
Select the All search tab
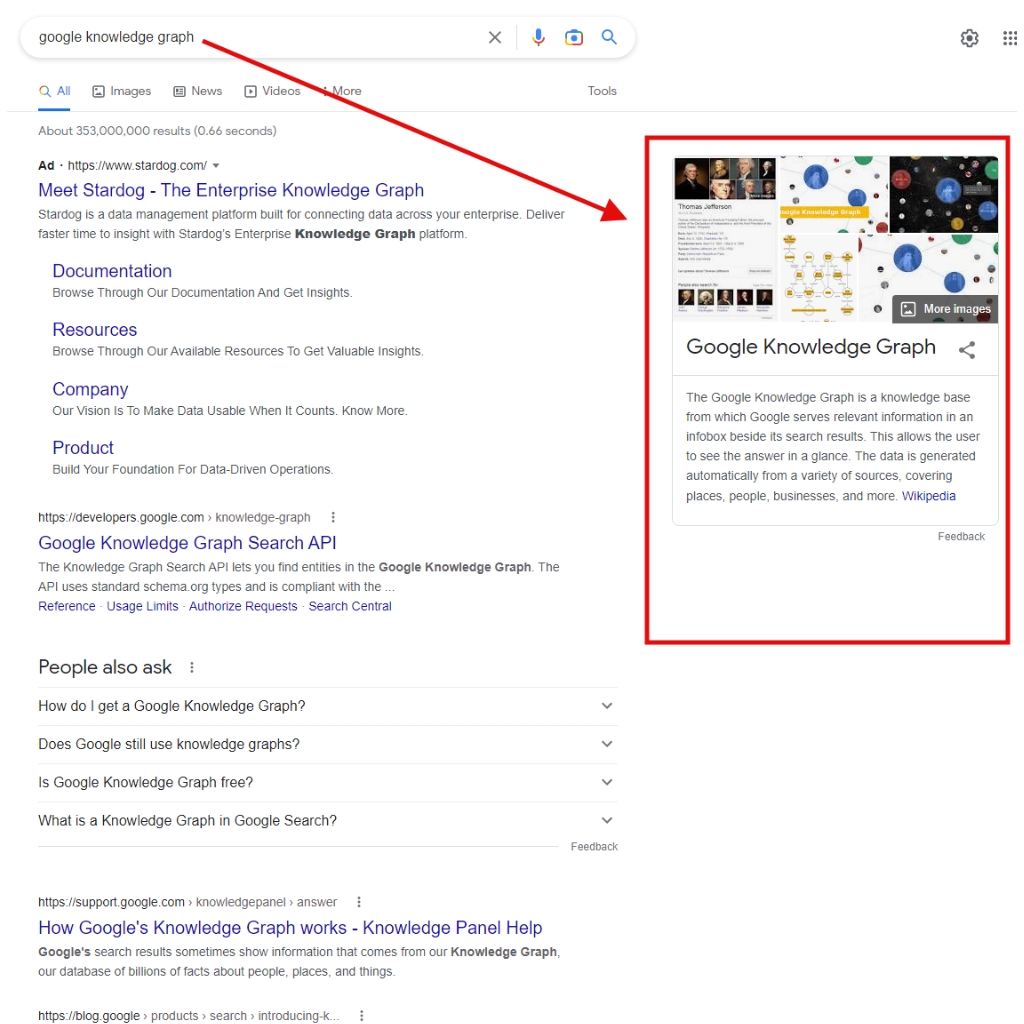pyautogui.click(x=55, y=91)
